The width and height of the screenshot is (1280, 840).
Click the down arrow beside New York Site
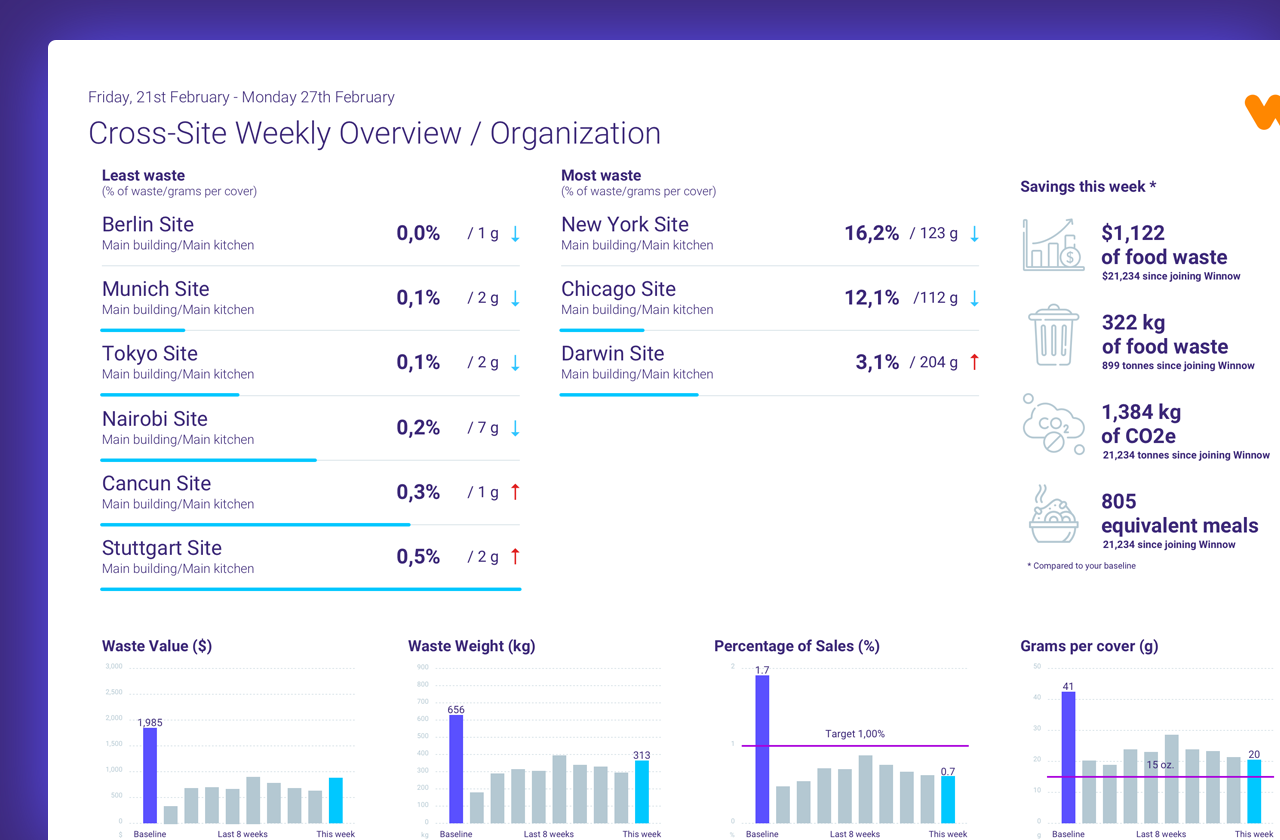974,234
